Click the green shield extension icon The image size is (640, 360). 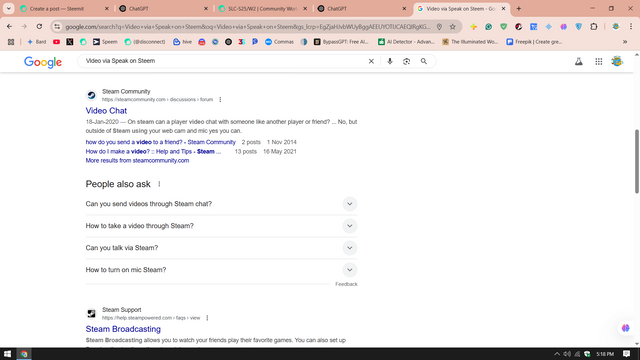point(504,27)
